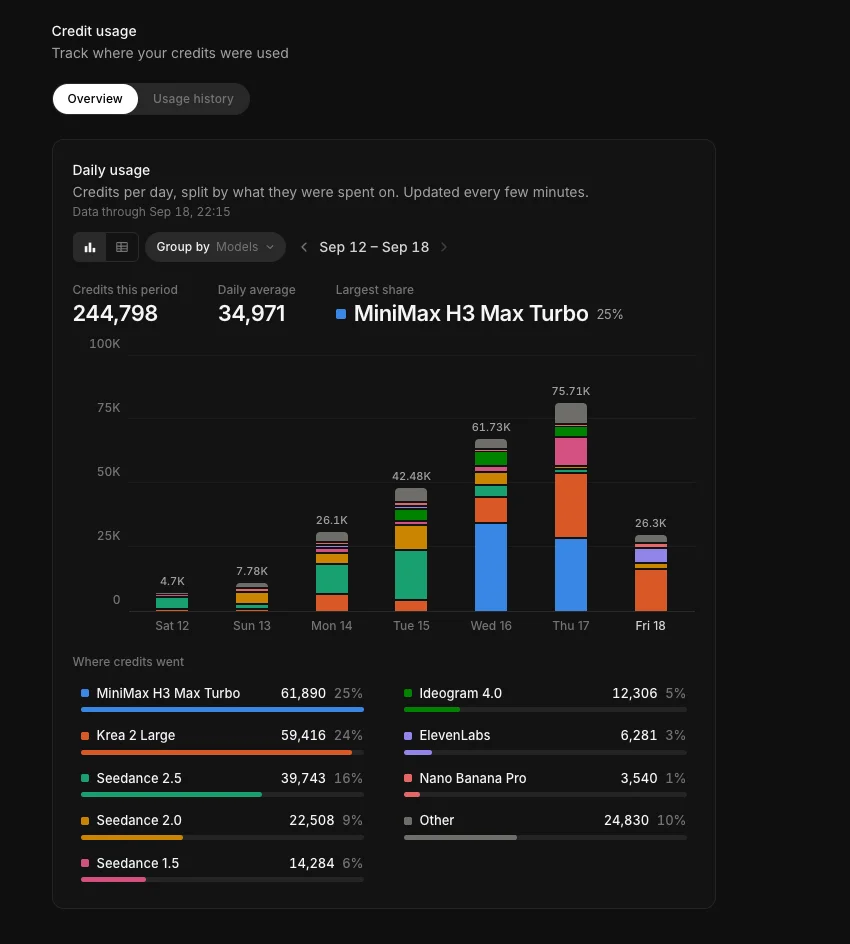Click the 14,284 credits value

(x=312, y=863)
